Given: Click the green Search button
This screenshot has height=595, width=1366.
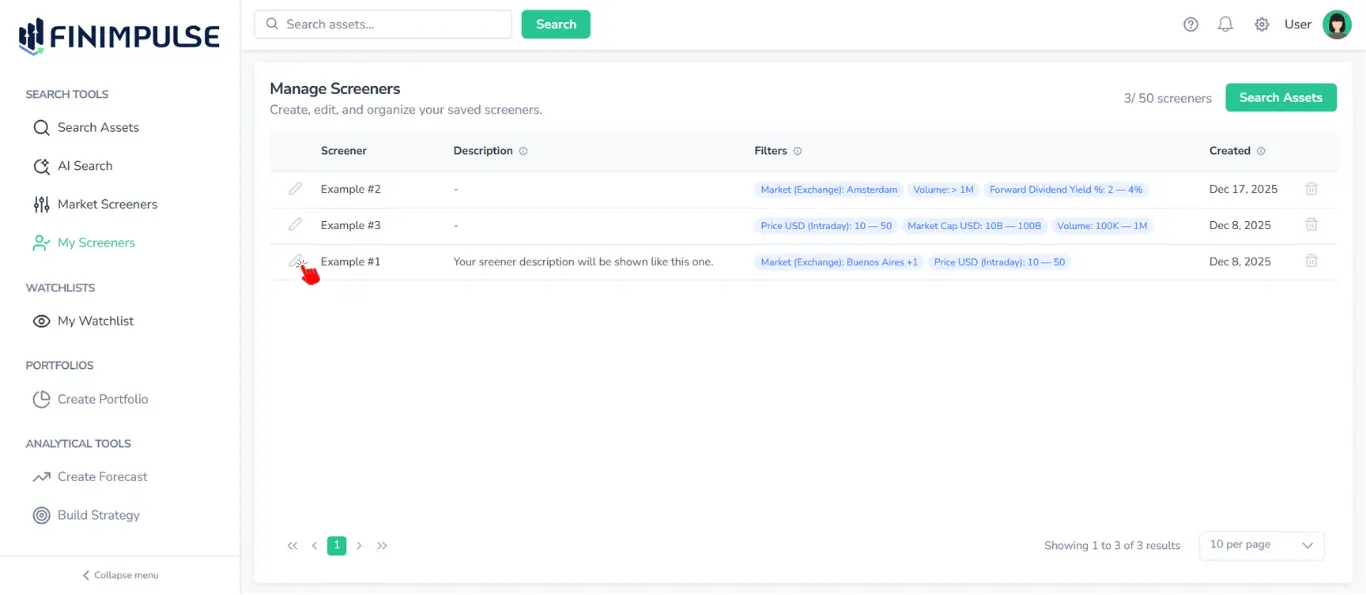Looking at the screenshot, I should 555,22.
